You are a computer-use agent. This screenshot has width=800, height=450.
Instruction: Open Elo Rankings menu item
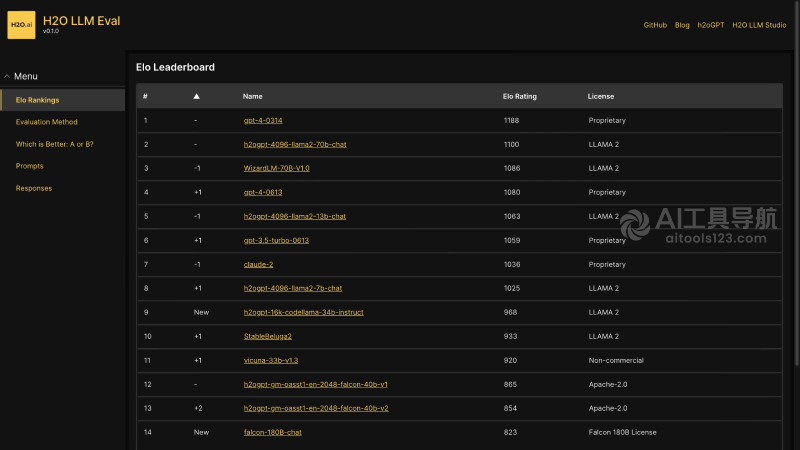[63, 100]
